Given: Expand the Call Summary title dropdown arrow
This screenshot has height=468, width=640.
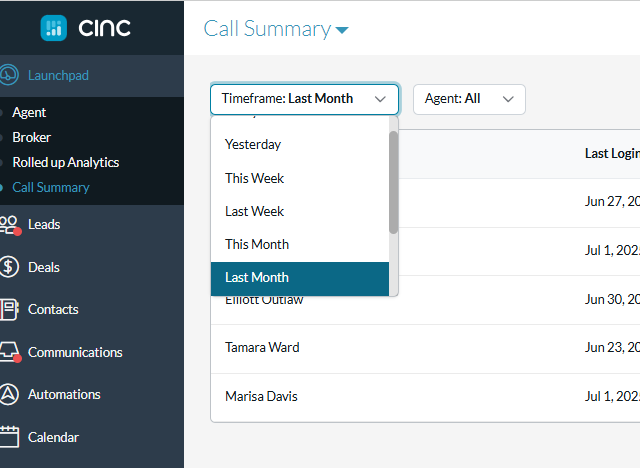Looking at the screenshot, I should click(342, 30).
